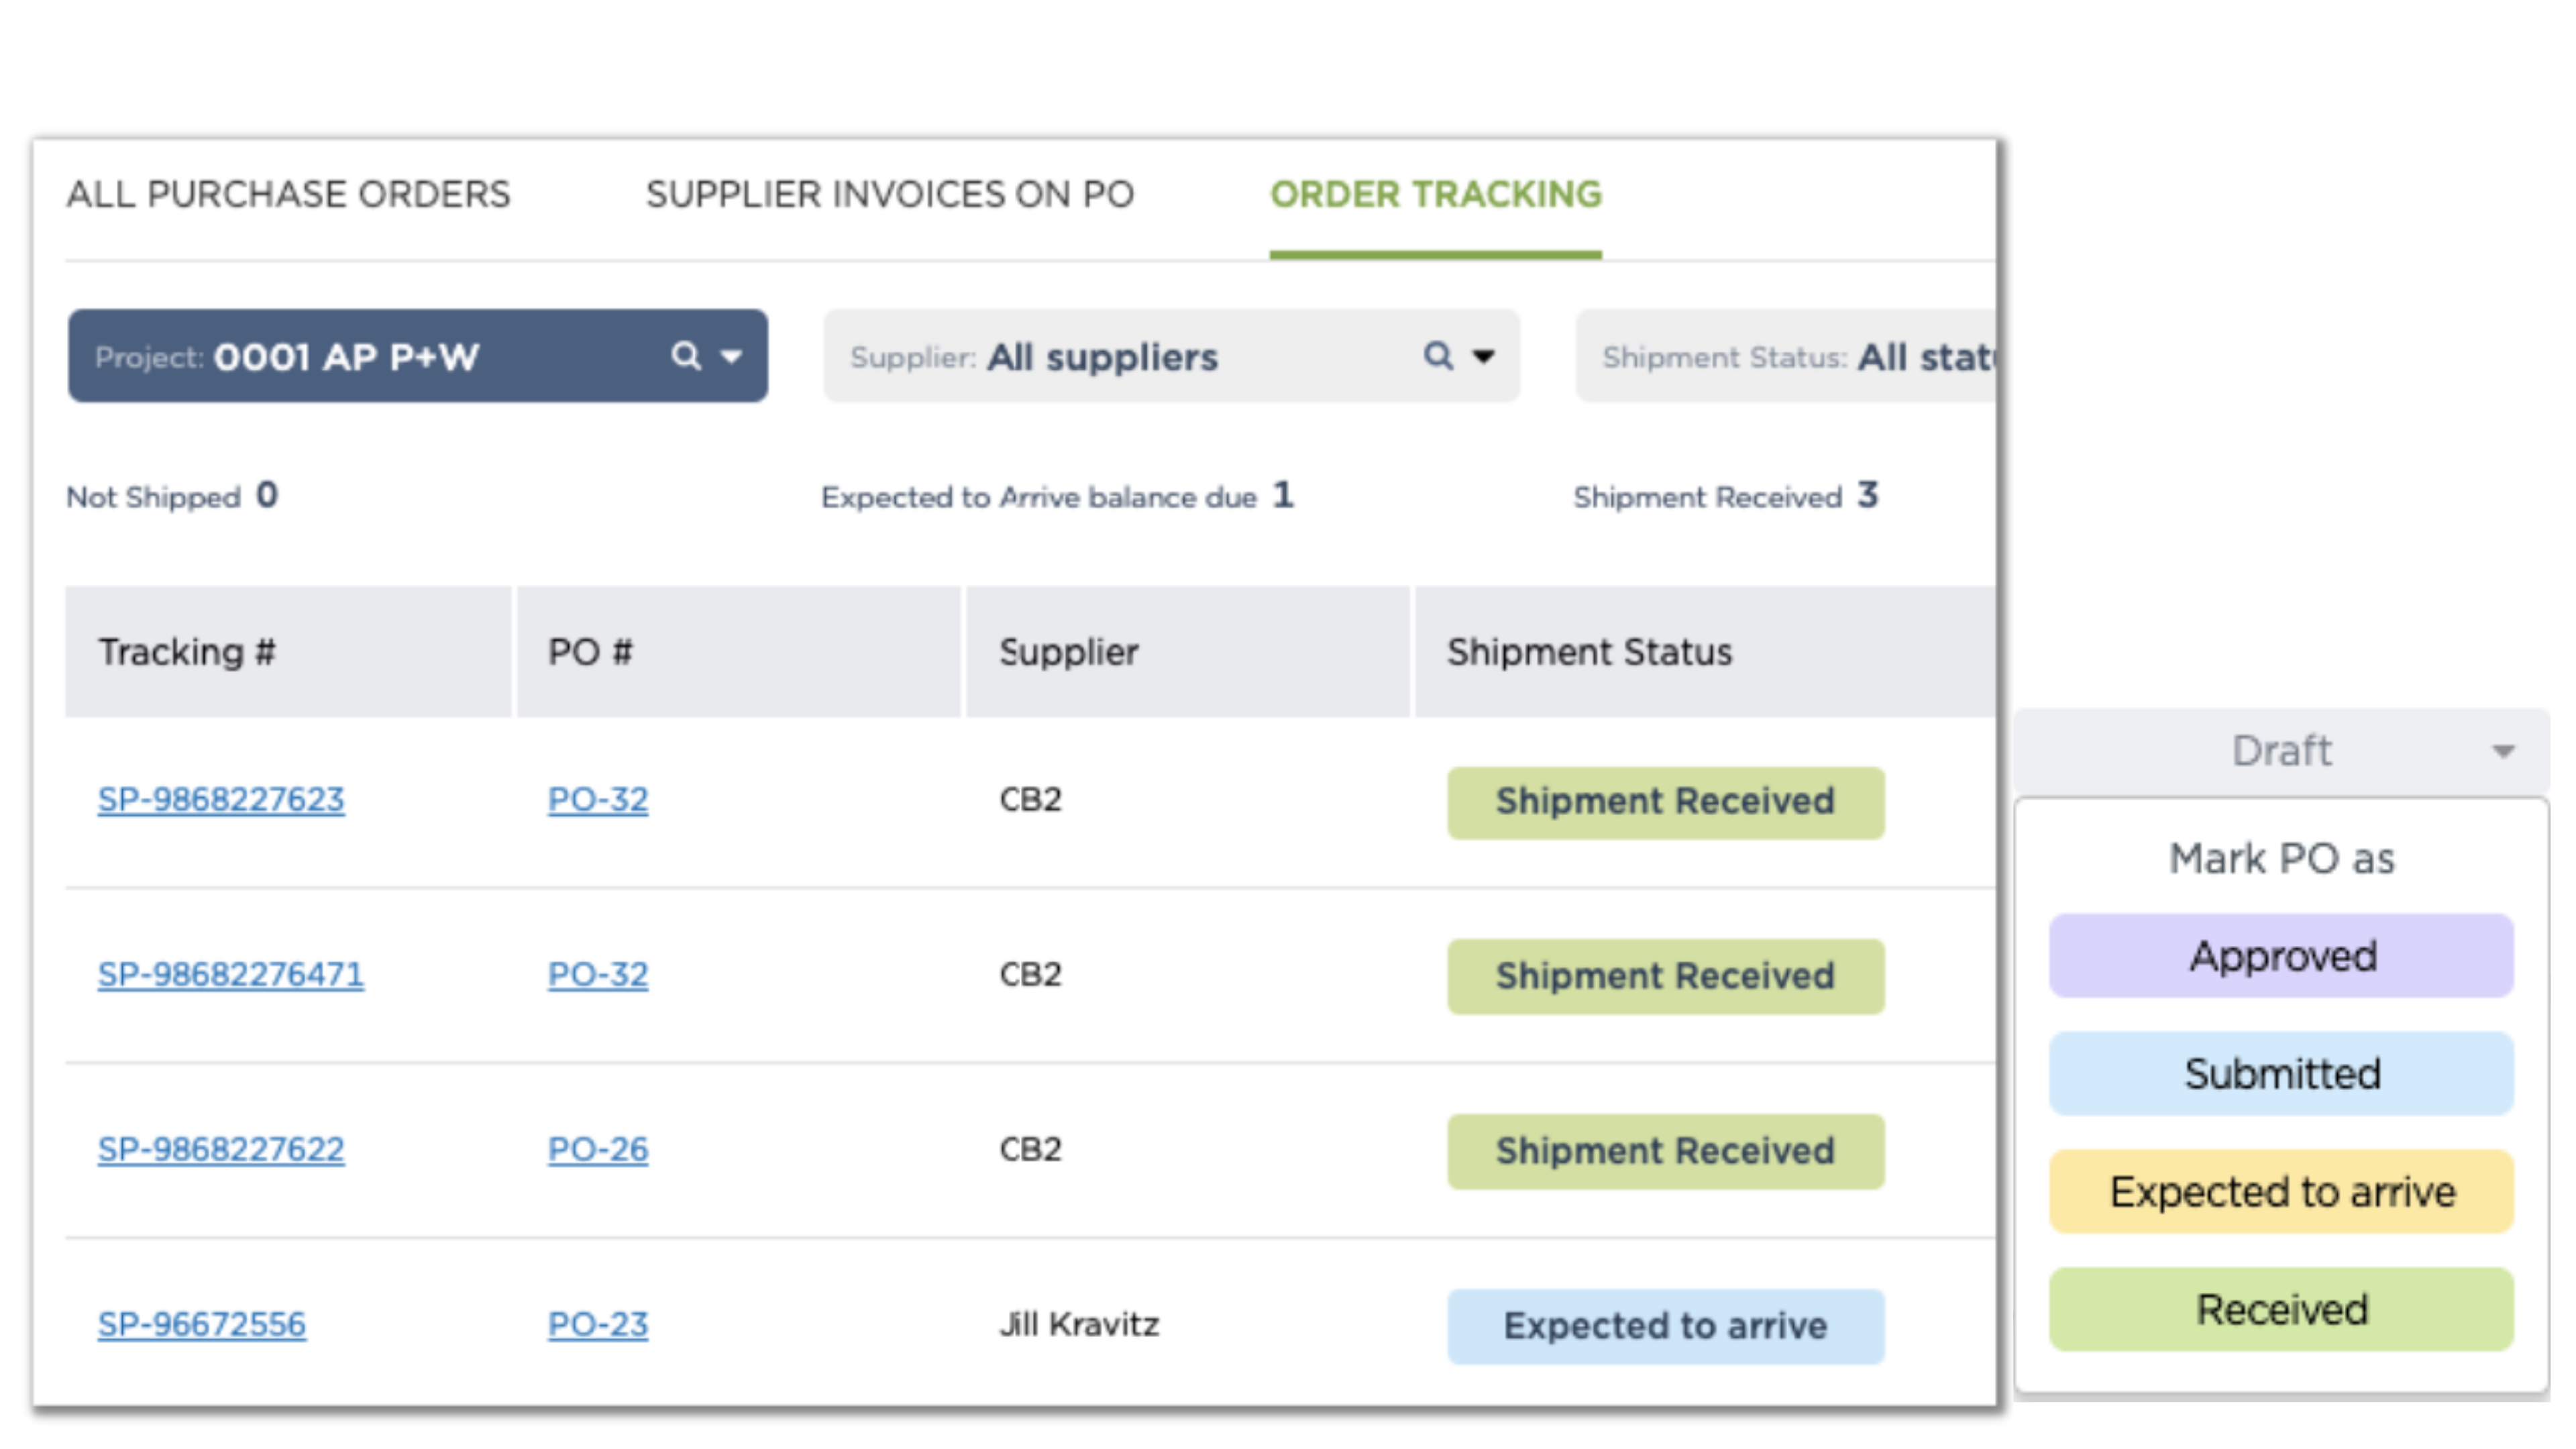Click CB2 supplier in PO-26 row

click(x=1030, y=1150)
